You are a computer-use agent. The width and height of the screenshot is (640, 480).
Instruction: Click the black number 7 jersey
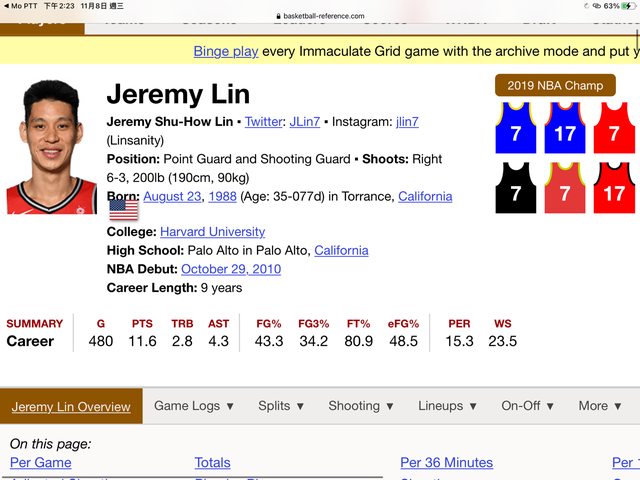point(516,189)
